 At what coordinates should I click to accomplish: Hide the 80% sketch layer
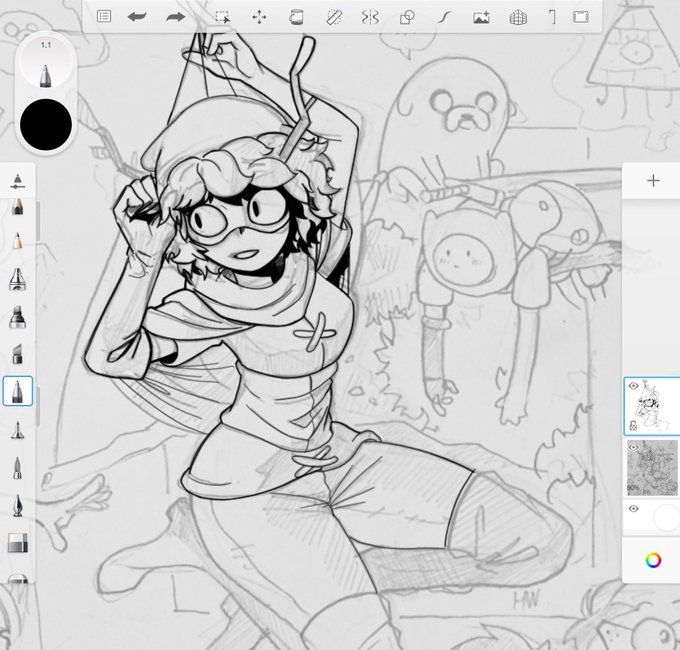point(633,447)
